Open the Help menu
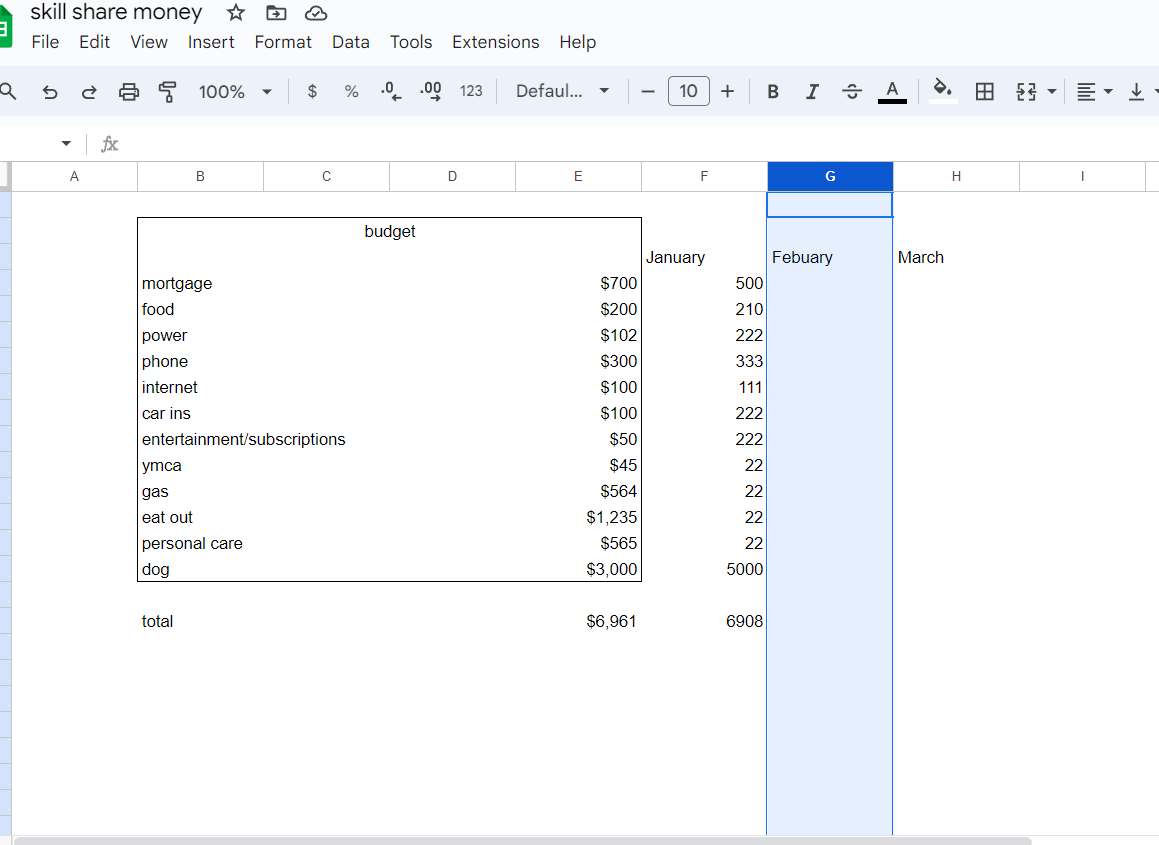Viewport: 1159px width, 845px height. pyautogui.click(x=577, y=42)
